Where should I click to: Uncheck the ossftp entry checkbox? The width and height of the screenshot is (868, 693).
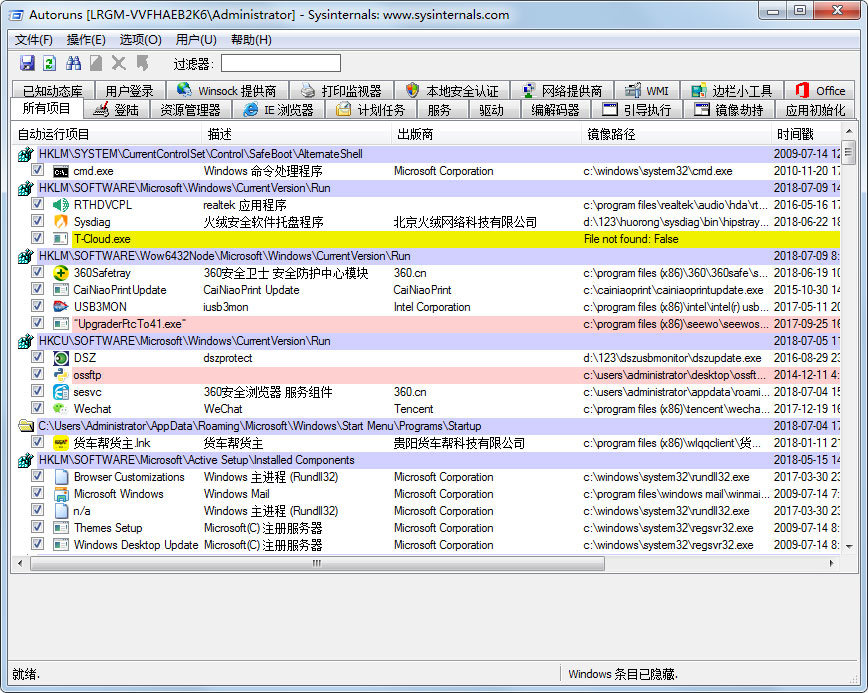[37, 374]
